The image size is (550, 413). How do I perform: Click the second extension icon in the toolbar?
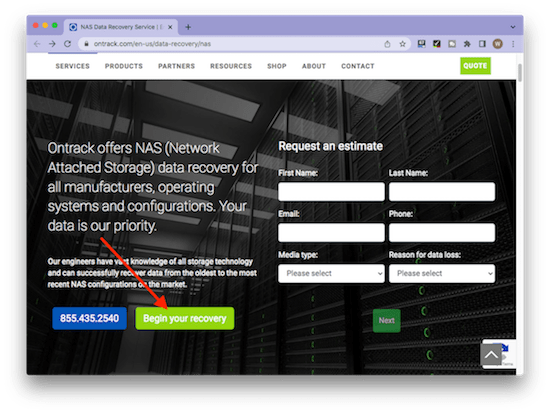pos(437,44)
